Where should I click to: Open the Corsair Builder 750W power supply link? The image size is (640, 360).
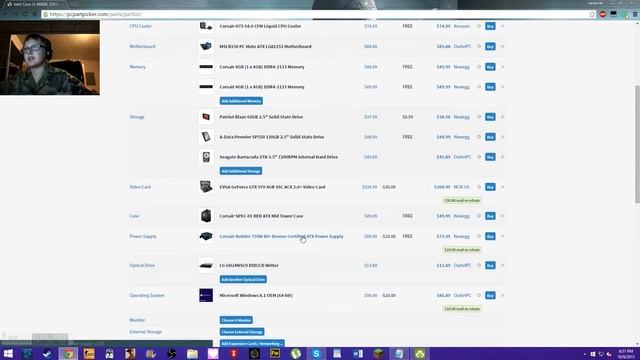click(281, 236)
